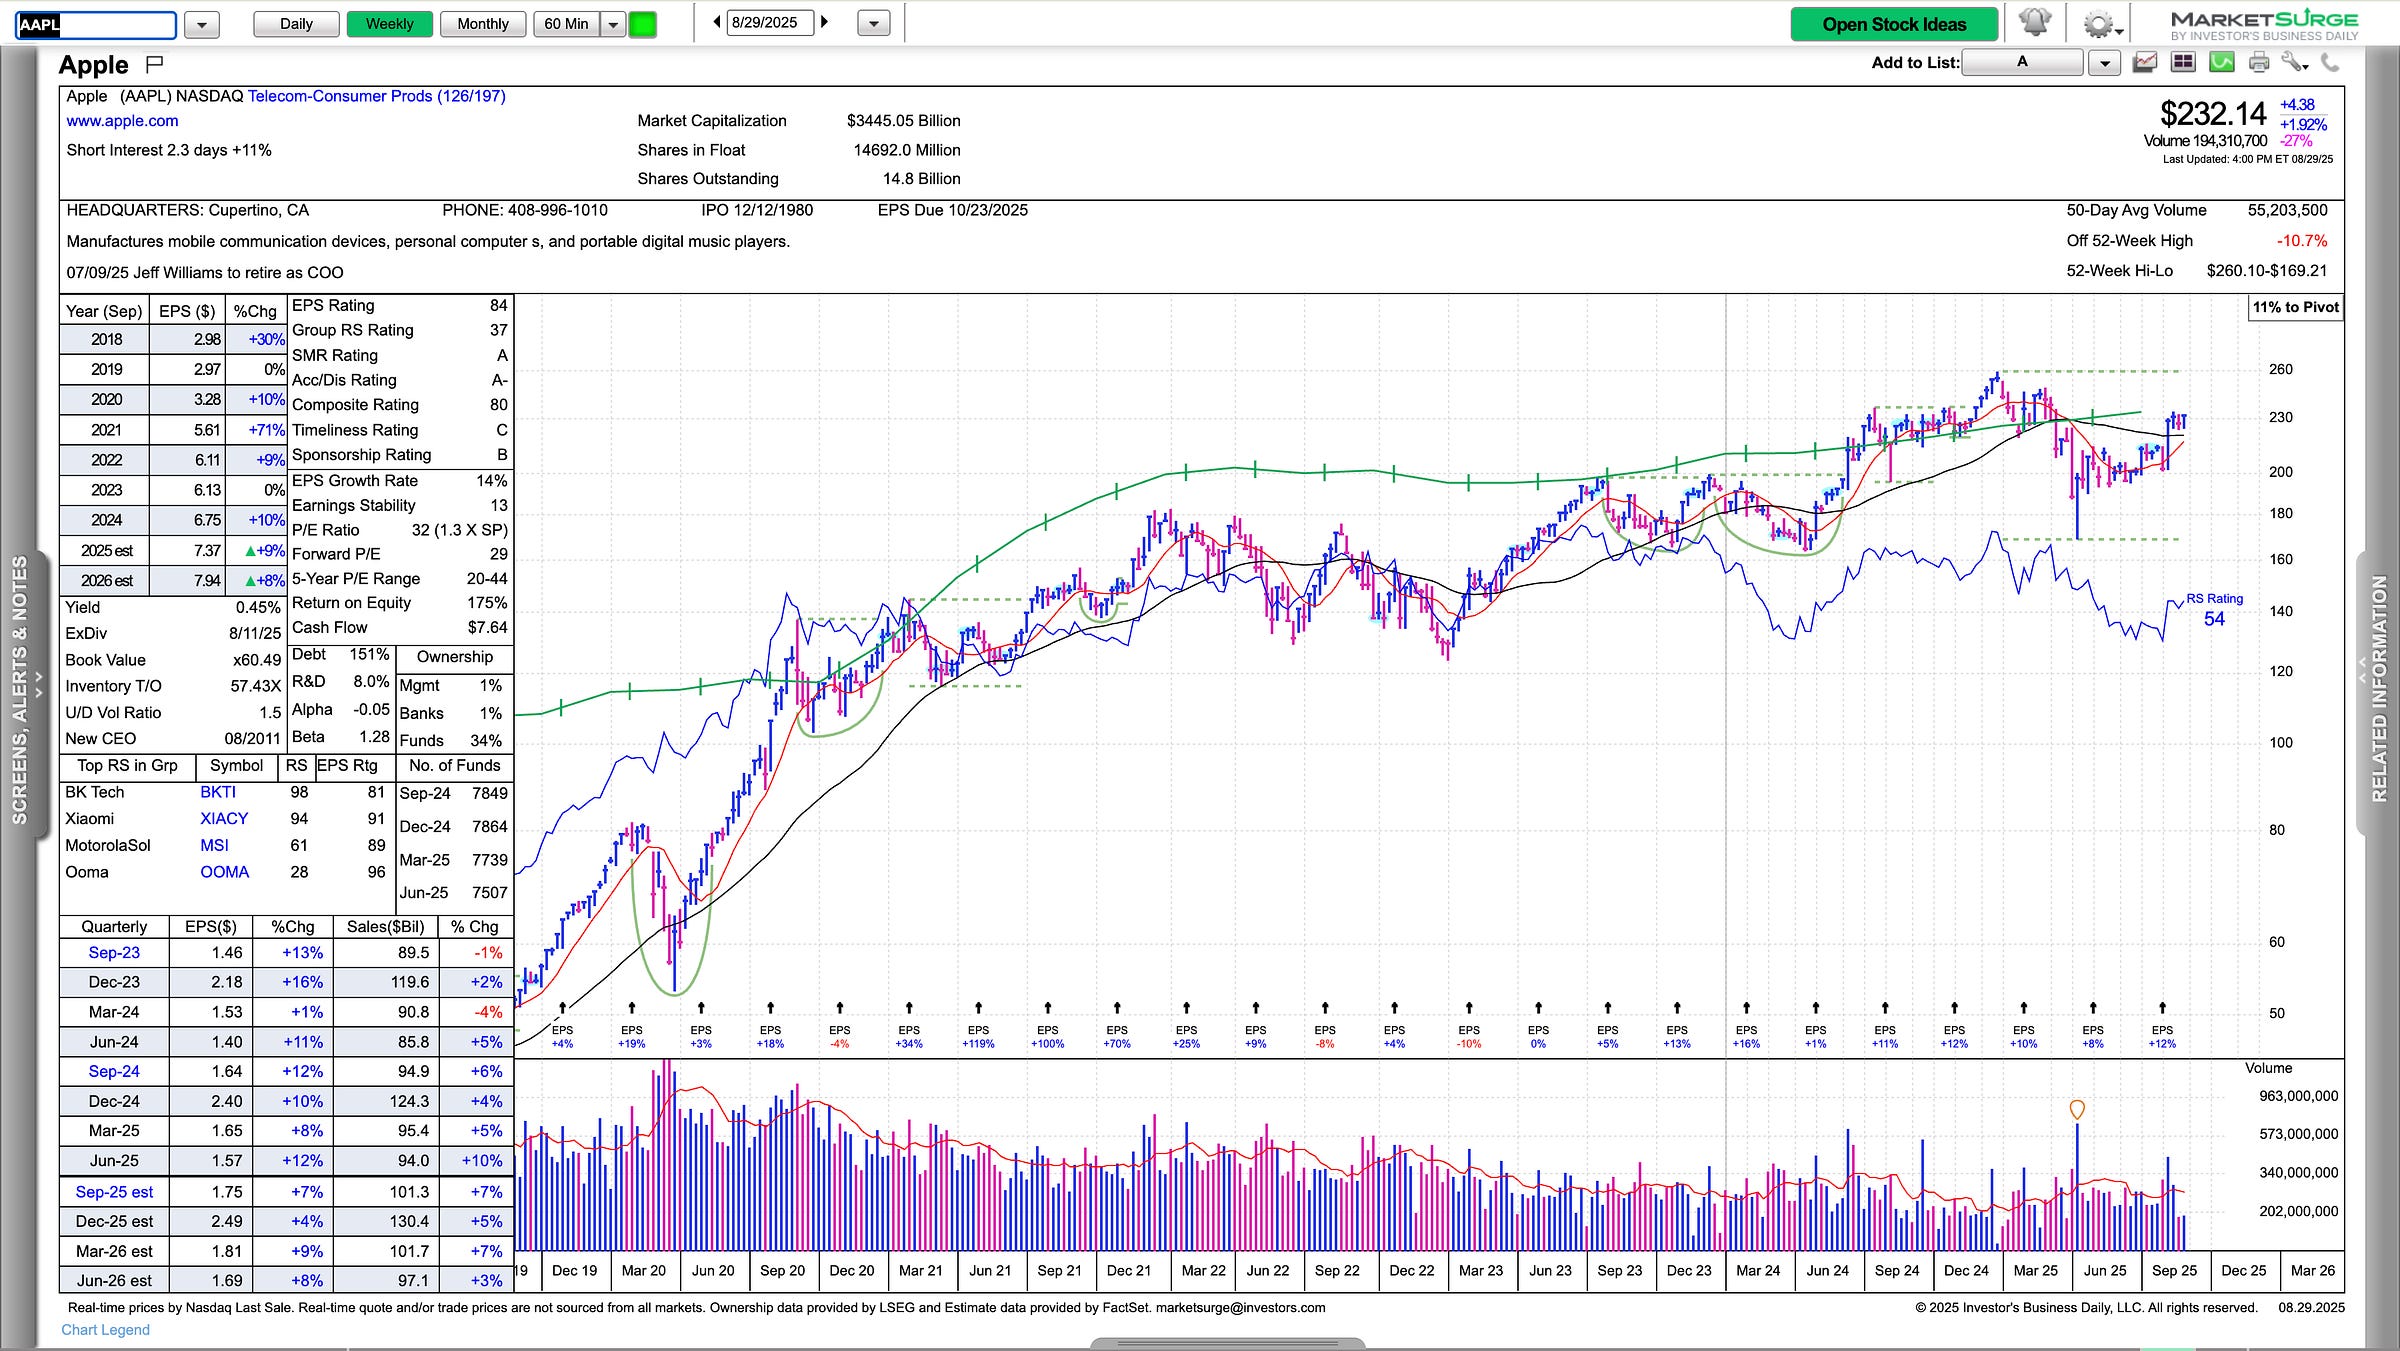Screen dimensions: 2400x1351
Task: Click the green pattern recognition icon
Action: tap(2221, 63)
